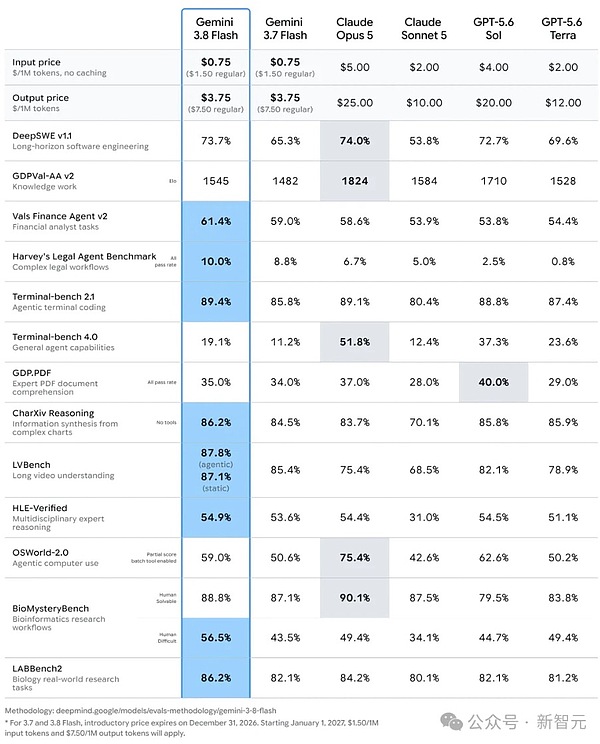Image resolution: width=600 pixels, height=744 pixels.
Task: Click the Terminal-bench 4.0 row label
Action: (55, 336)
